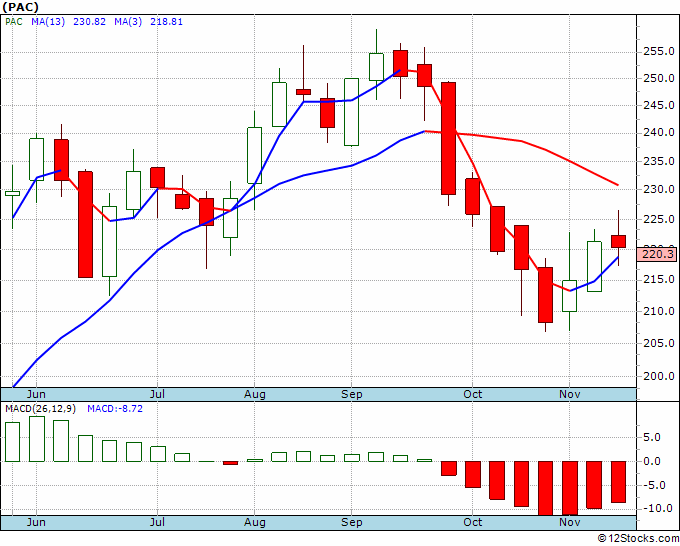Click the 230.0 price axis label
Image resolution: width=680 pixels, height=546 pixels.
click(x=658, y=189)
